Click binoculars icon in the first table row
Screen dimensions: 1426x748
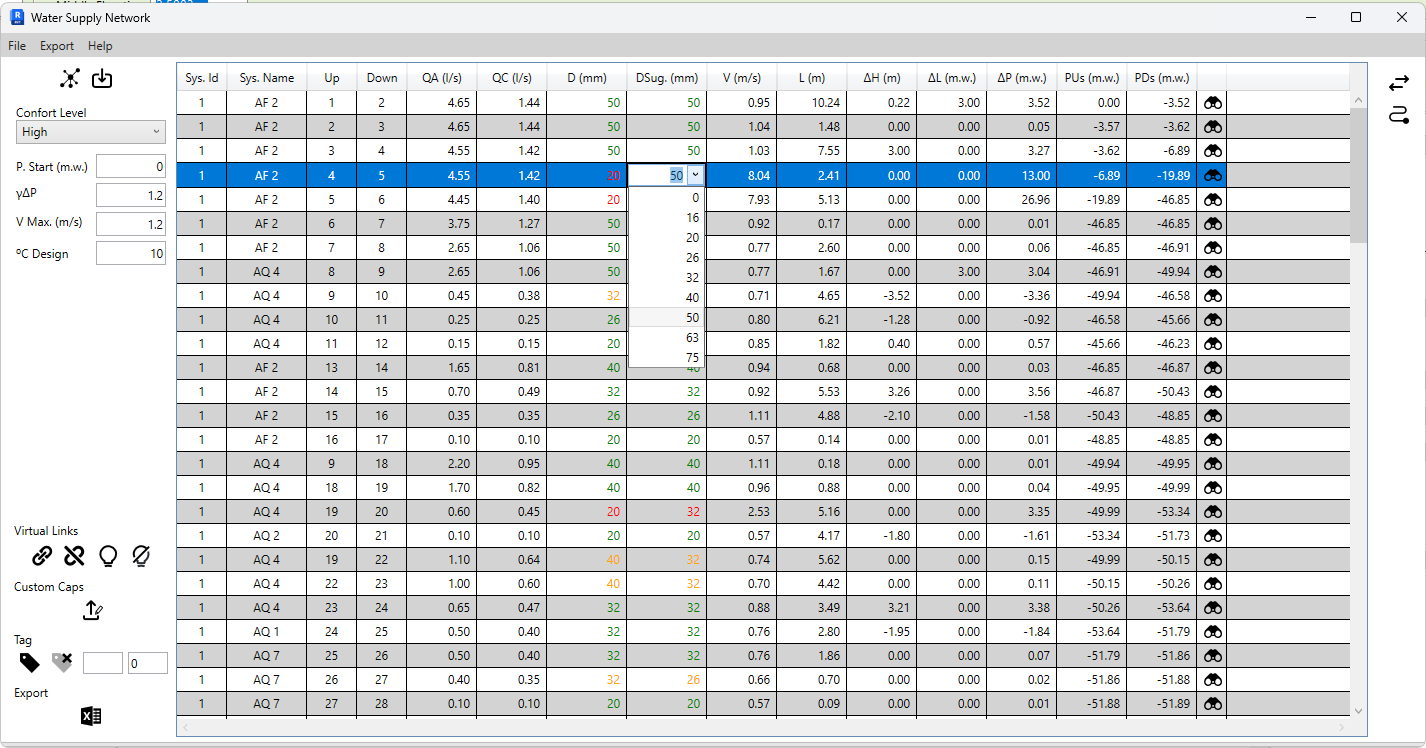(1212, 102)
